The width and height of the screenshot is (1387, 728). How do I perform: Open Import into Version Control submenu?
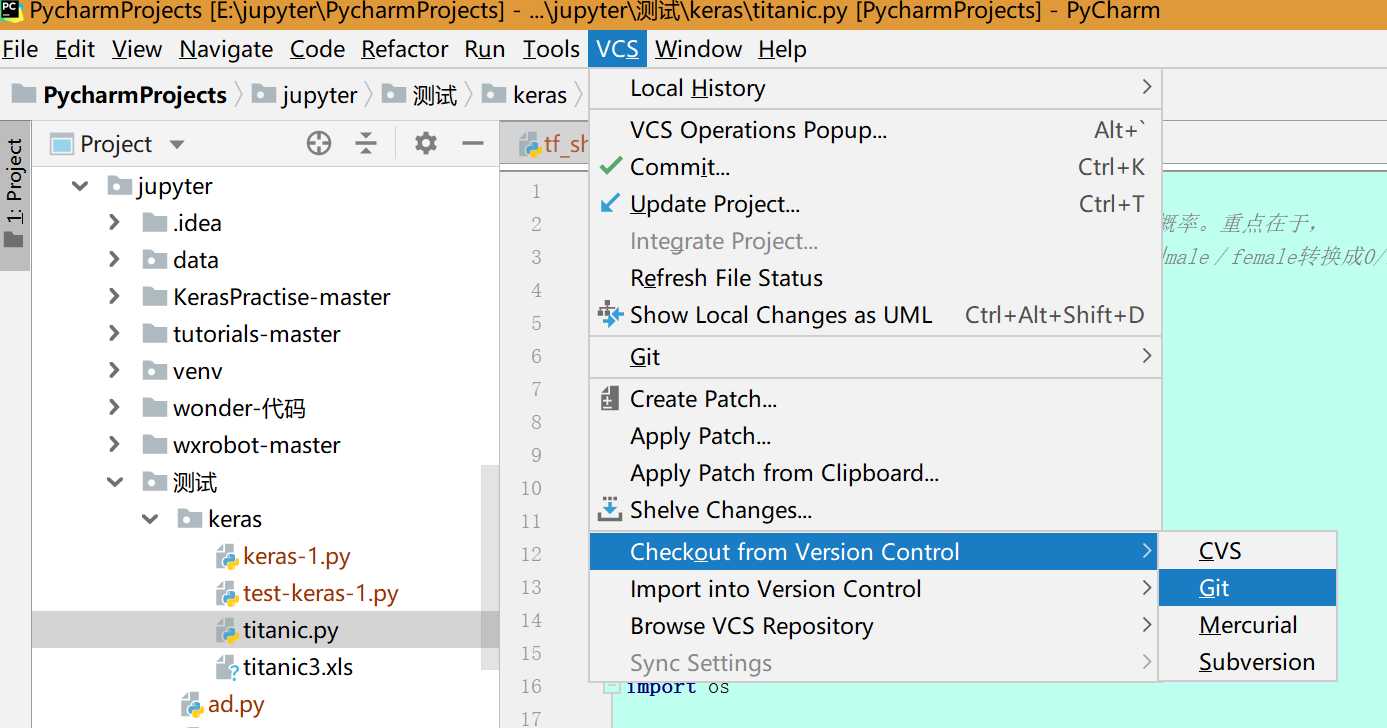(875, 589)
